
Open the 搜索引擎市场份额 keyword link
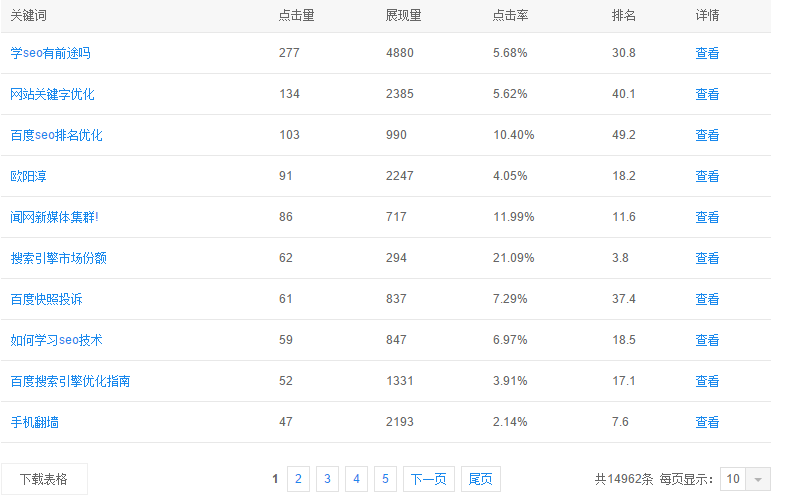pyautogui.click(x=58, y=258)
